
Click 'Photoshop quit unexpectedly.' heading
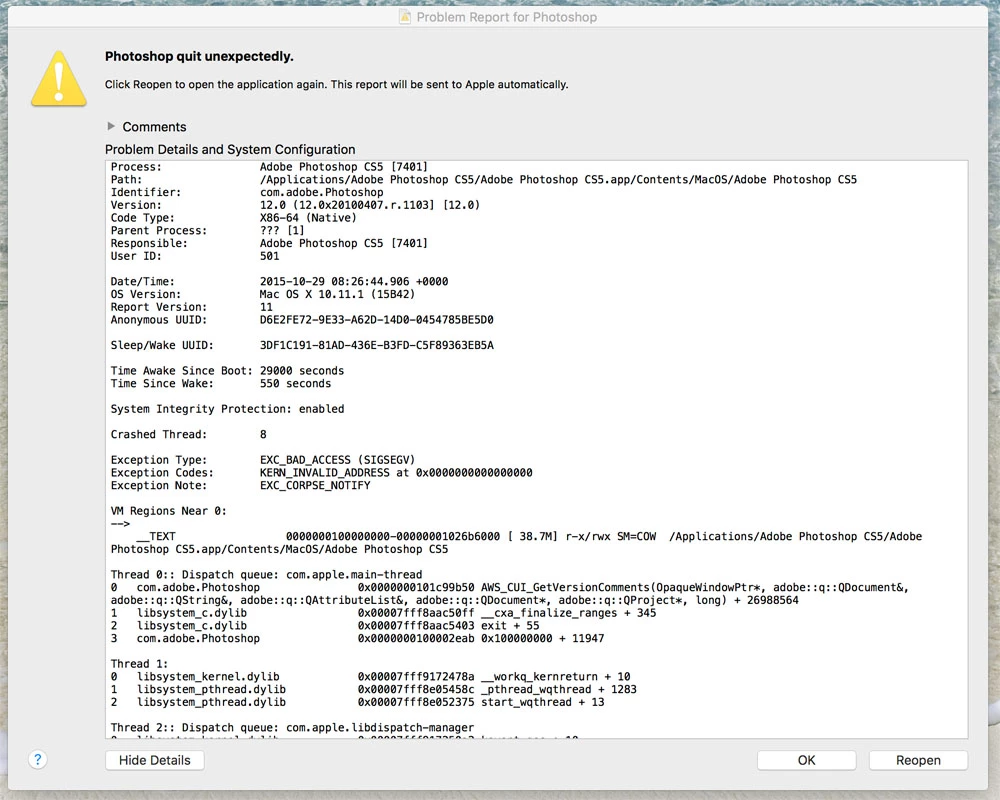[x=199, y=56]
